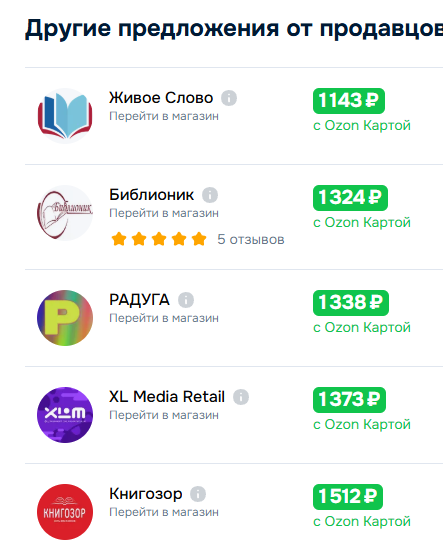The height and width of the screenshot is (545, 443).
Task: Follow Перейти в магазин under РАДУГА
Action: [x=164, y=318]
